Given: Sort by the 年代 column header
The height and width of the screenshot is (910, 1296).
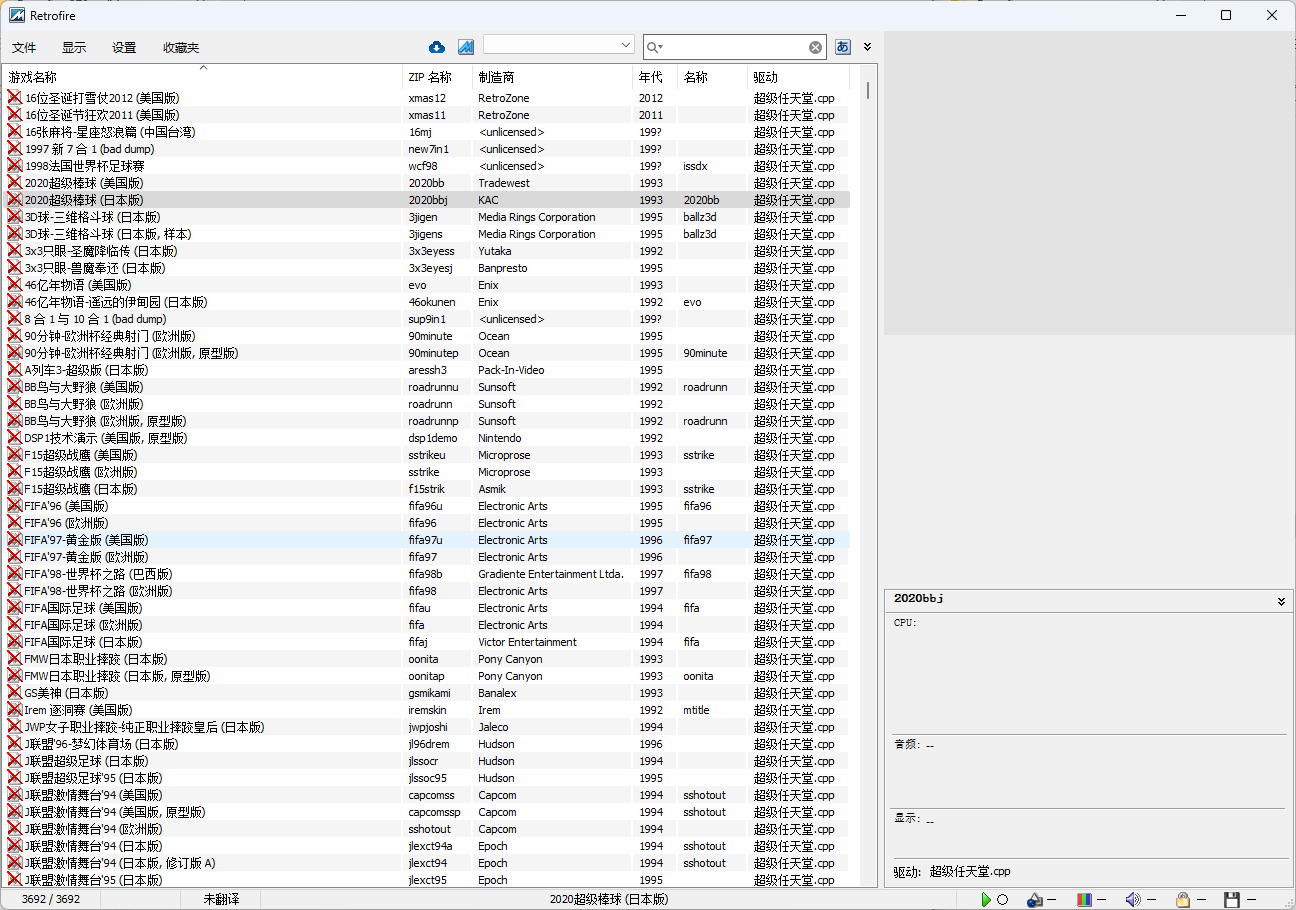Looking at the screenshot, I should [x=656, y=77].
